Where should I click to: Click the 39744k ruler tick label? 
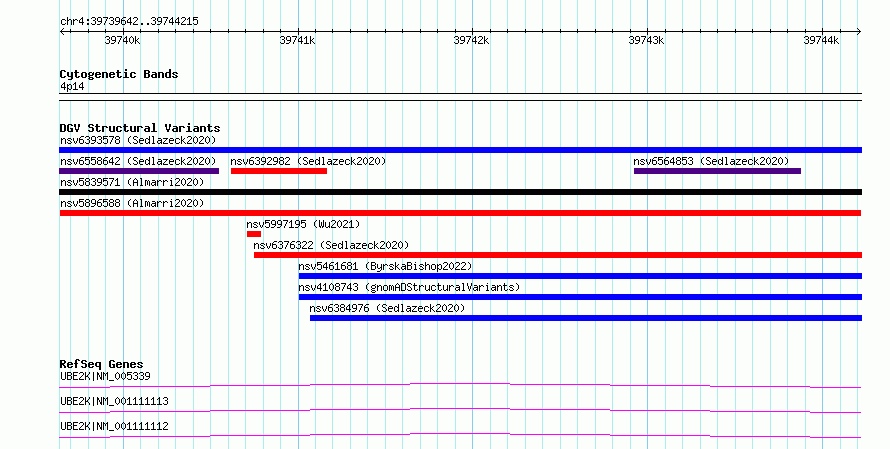coord(821,40)
